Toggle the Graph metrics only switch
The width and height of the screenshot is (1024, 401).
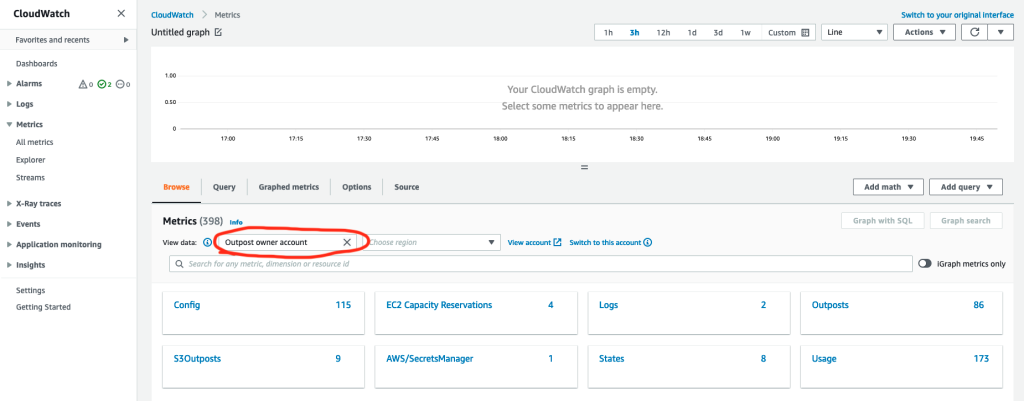pyautogui.click(x=924, y=264)
